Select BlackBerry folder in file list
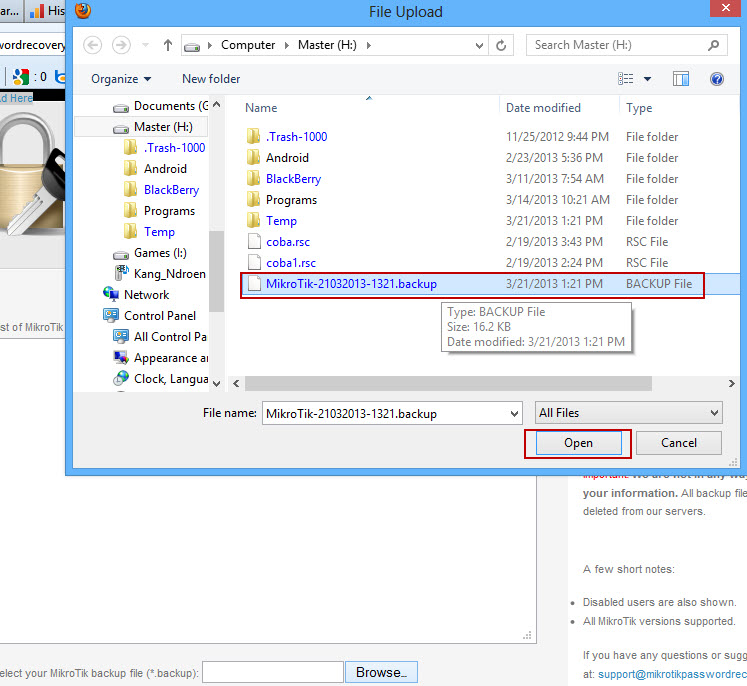Viewport: 747px width, 686px height. click(x=293, y=179)
